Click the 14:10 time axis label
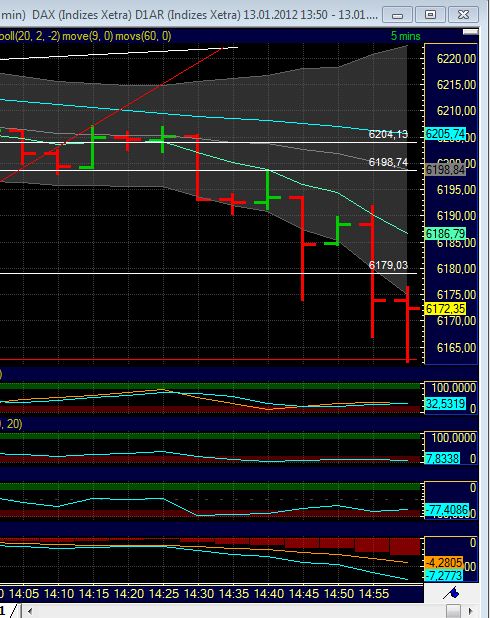 coord(59,594)
